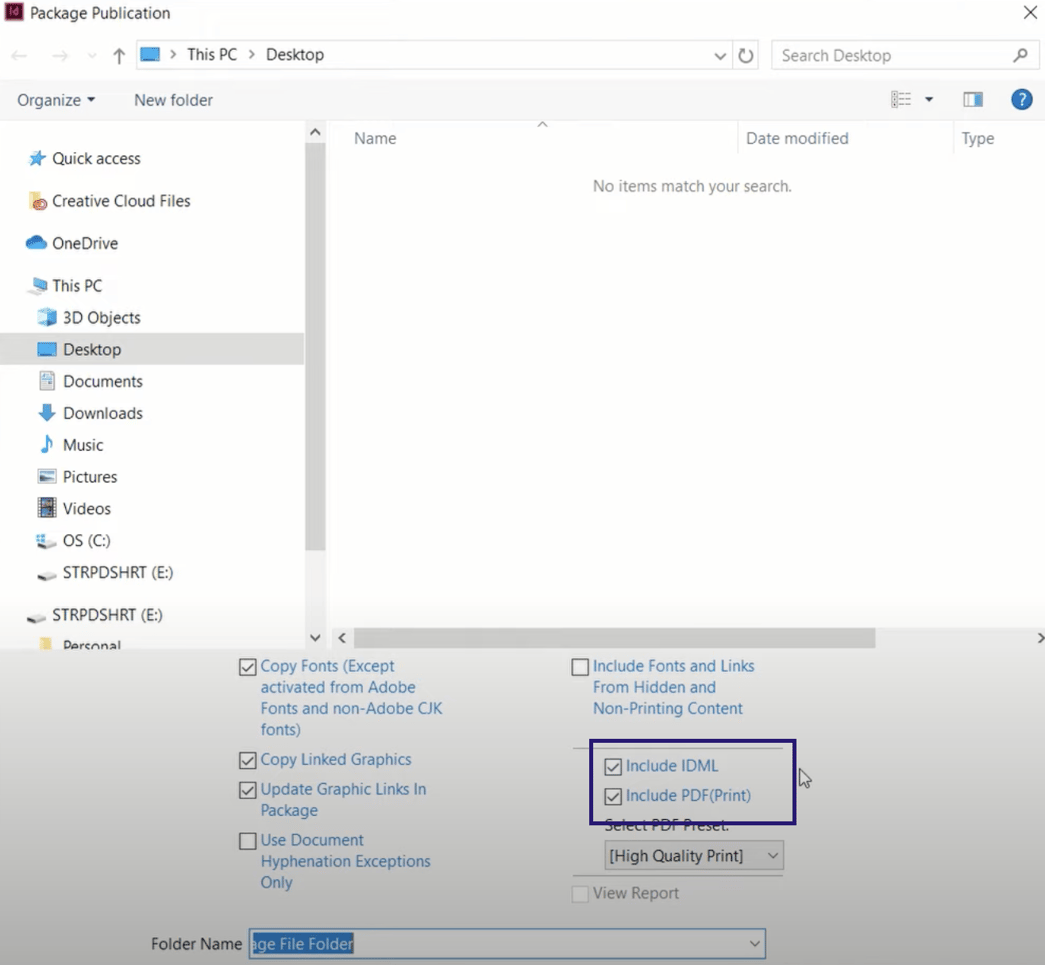The height and width of the screenshot is (965, 1045).
Task: Toggle the preview pane icon
Action: [973, 99]
